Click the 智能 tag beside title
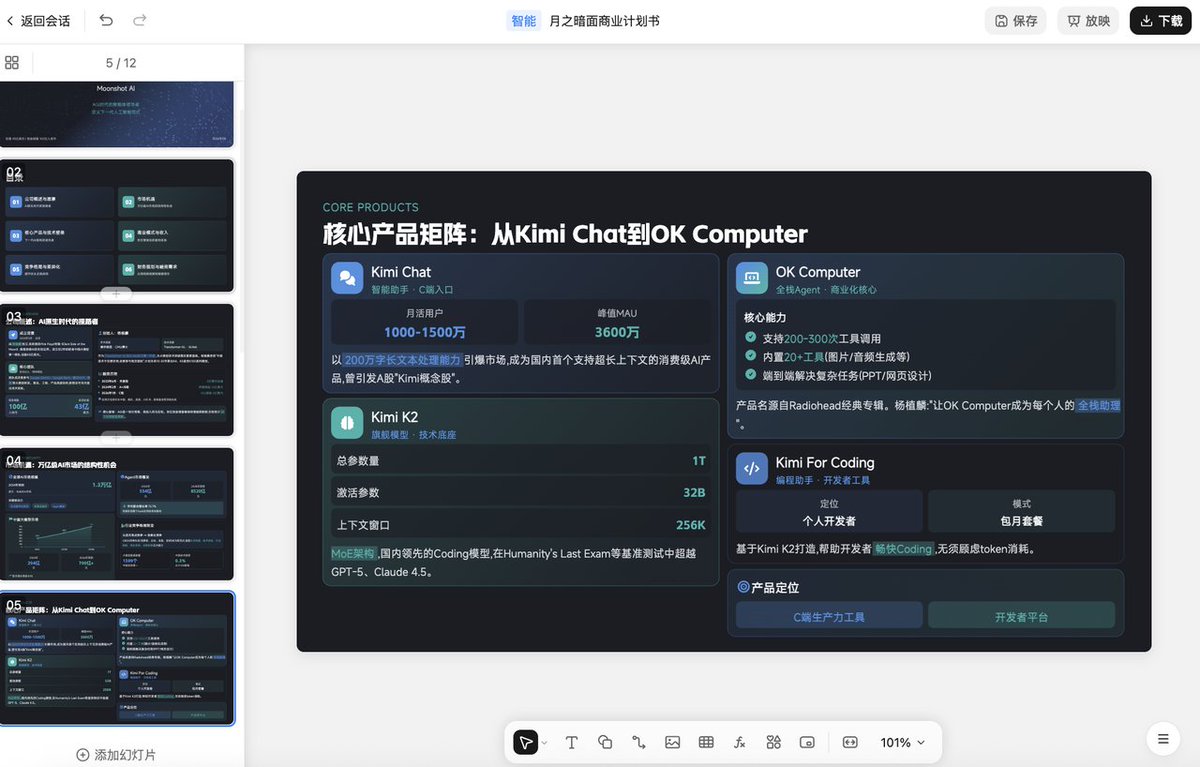Screen dimensions: 1200x767 coord(523,21)
